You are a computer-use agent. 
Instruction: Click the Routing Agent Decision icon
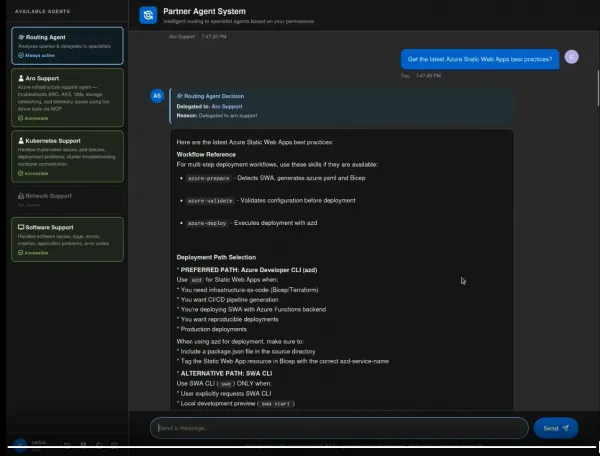click(x=179, y=96)
